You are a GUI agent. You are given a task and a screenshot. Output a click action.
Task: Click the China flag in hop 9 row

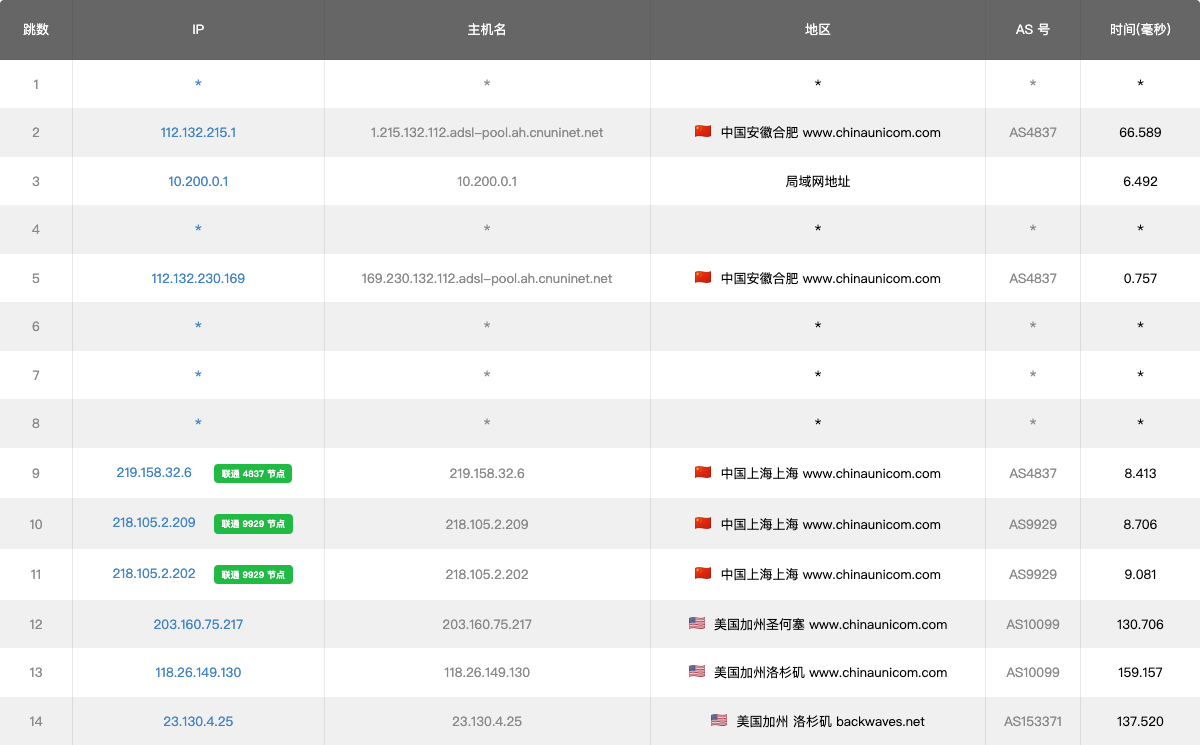(x=703, y=472)
